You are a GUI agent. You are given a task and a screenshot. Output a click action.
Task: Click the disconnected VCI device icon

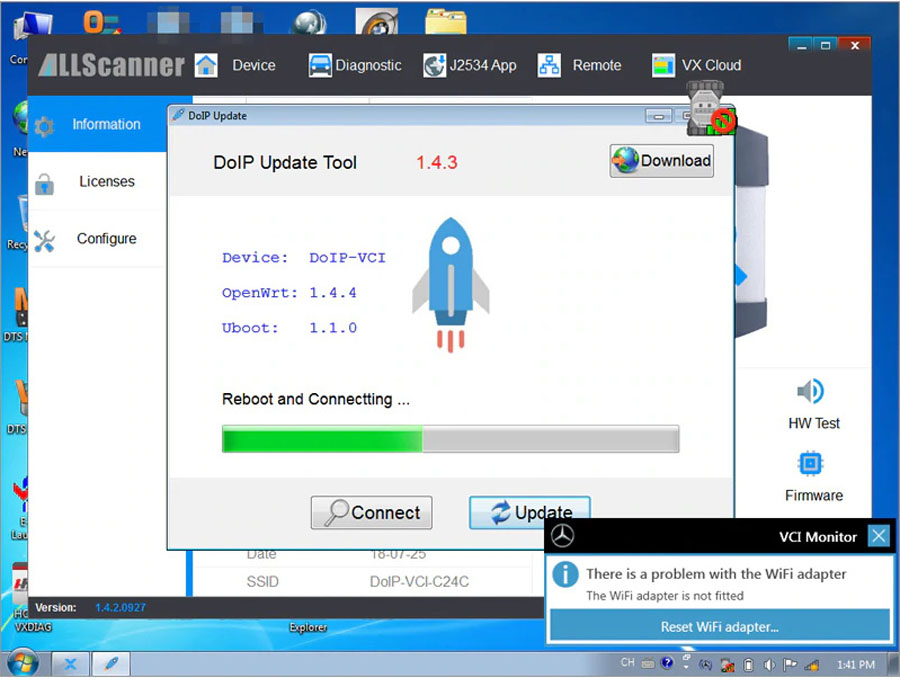coord(711,109)
